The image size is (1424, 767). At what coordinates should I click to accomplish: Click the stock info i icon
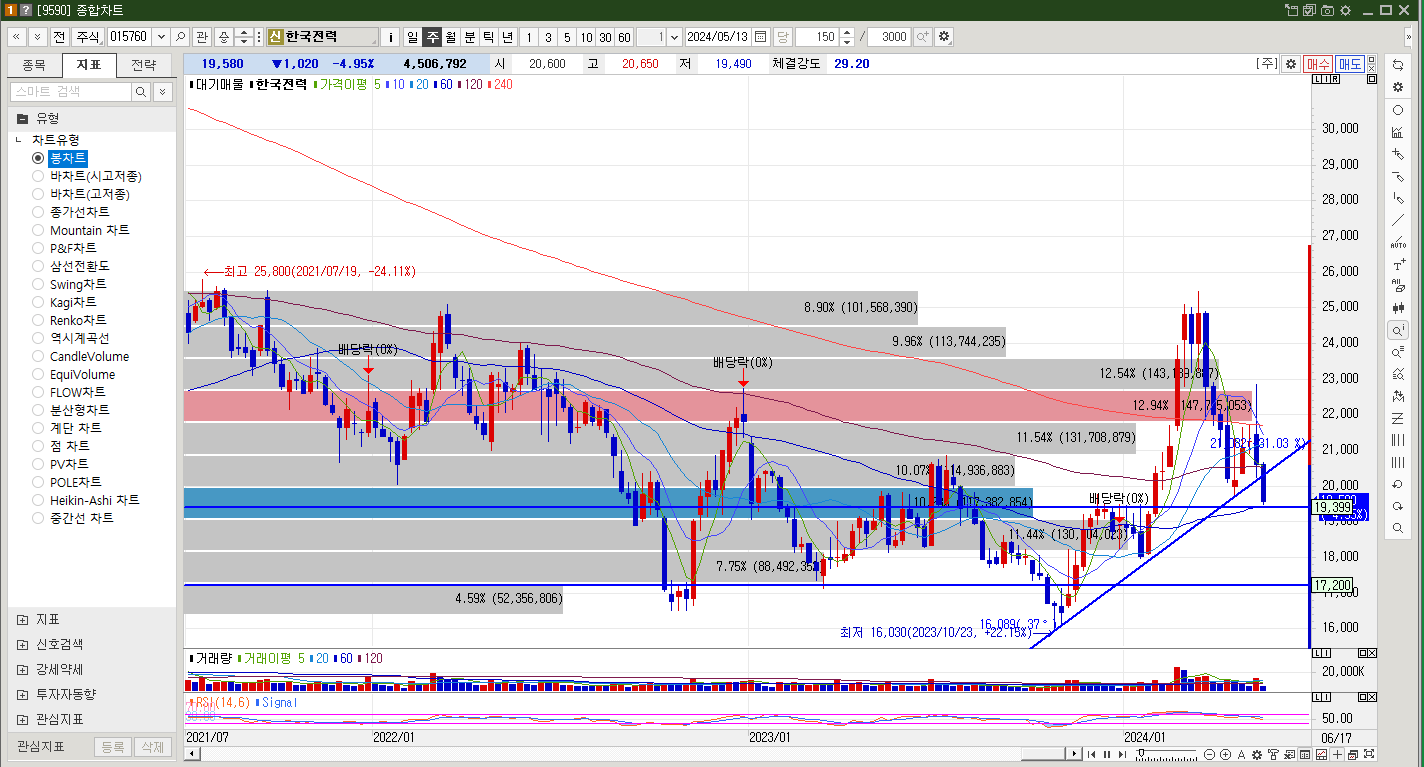[x=390, y=37]
